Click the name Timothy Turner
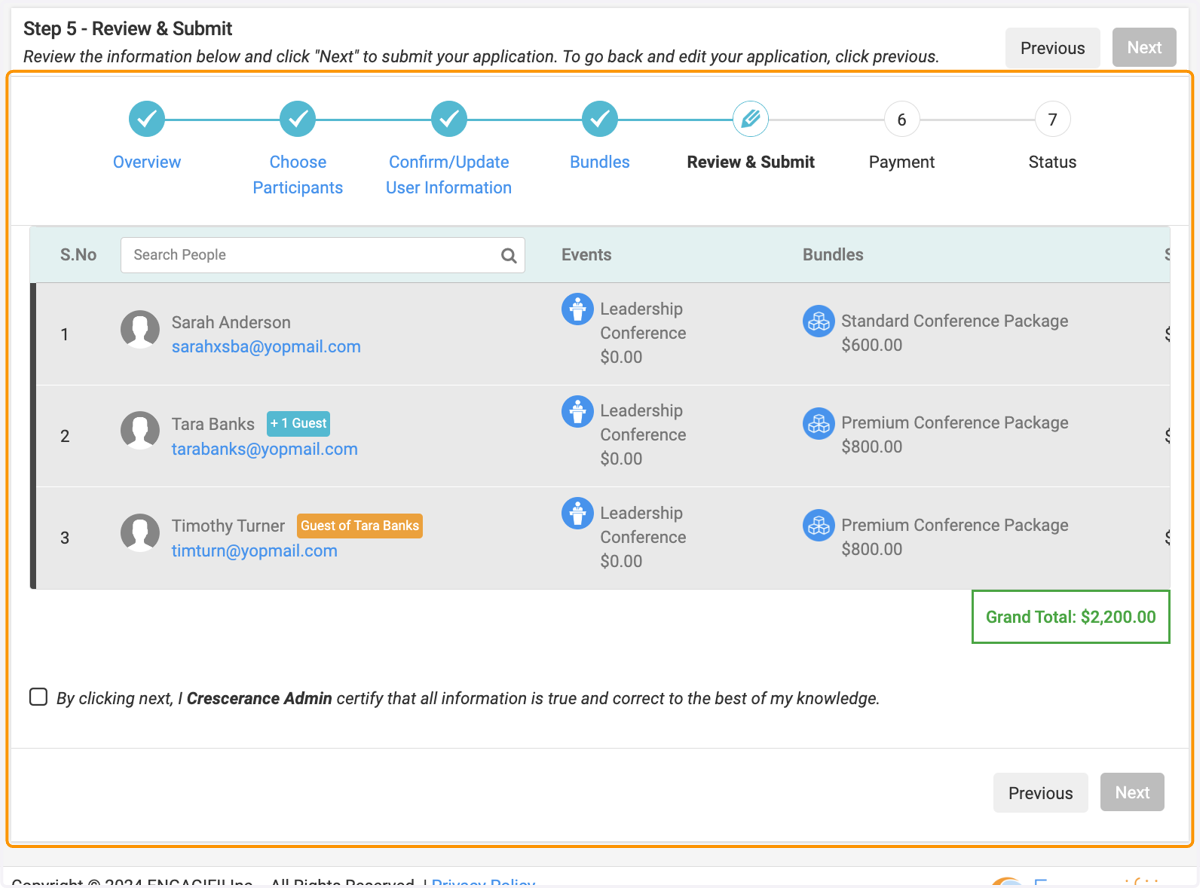This screenshot has width=1200, height=888. [228, 526]
